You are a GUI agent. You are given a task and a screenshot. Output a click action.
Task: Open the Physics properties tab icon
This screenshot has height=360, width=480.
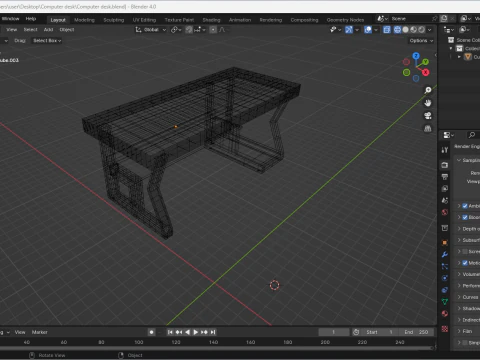click(445, 278)
